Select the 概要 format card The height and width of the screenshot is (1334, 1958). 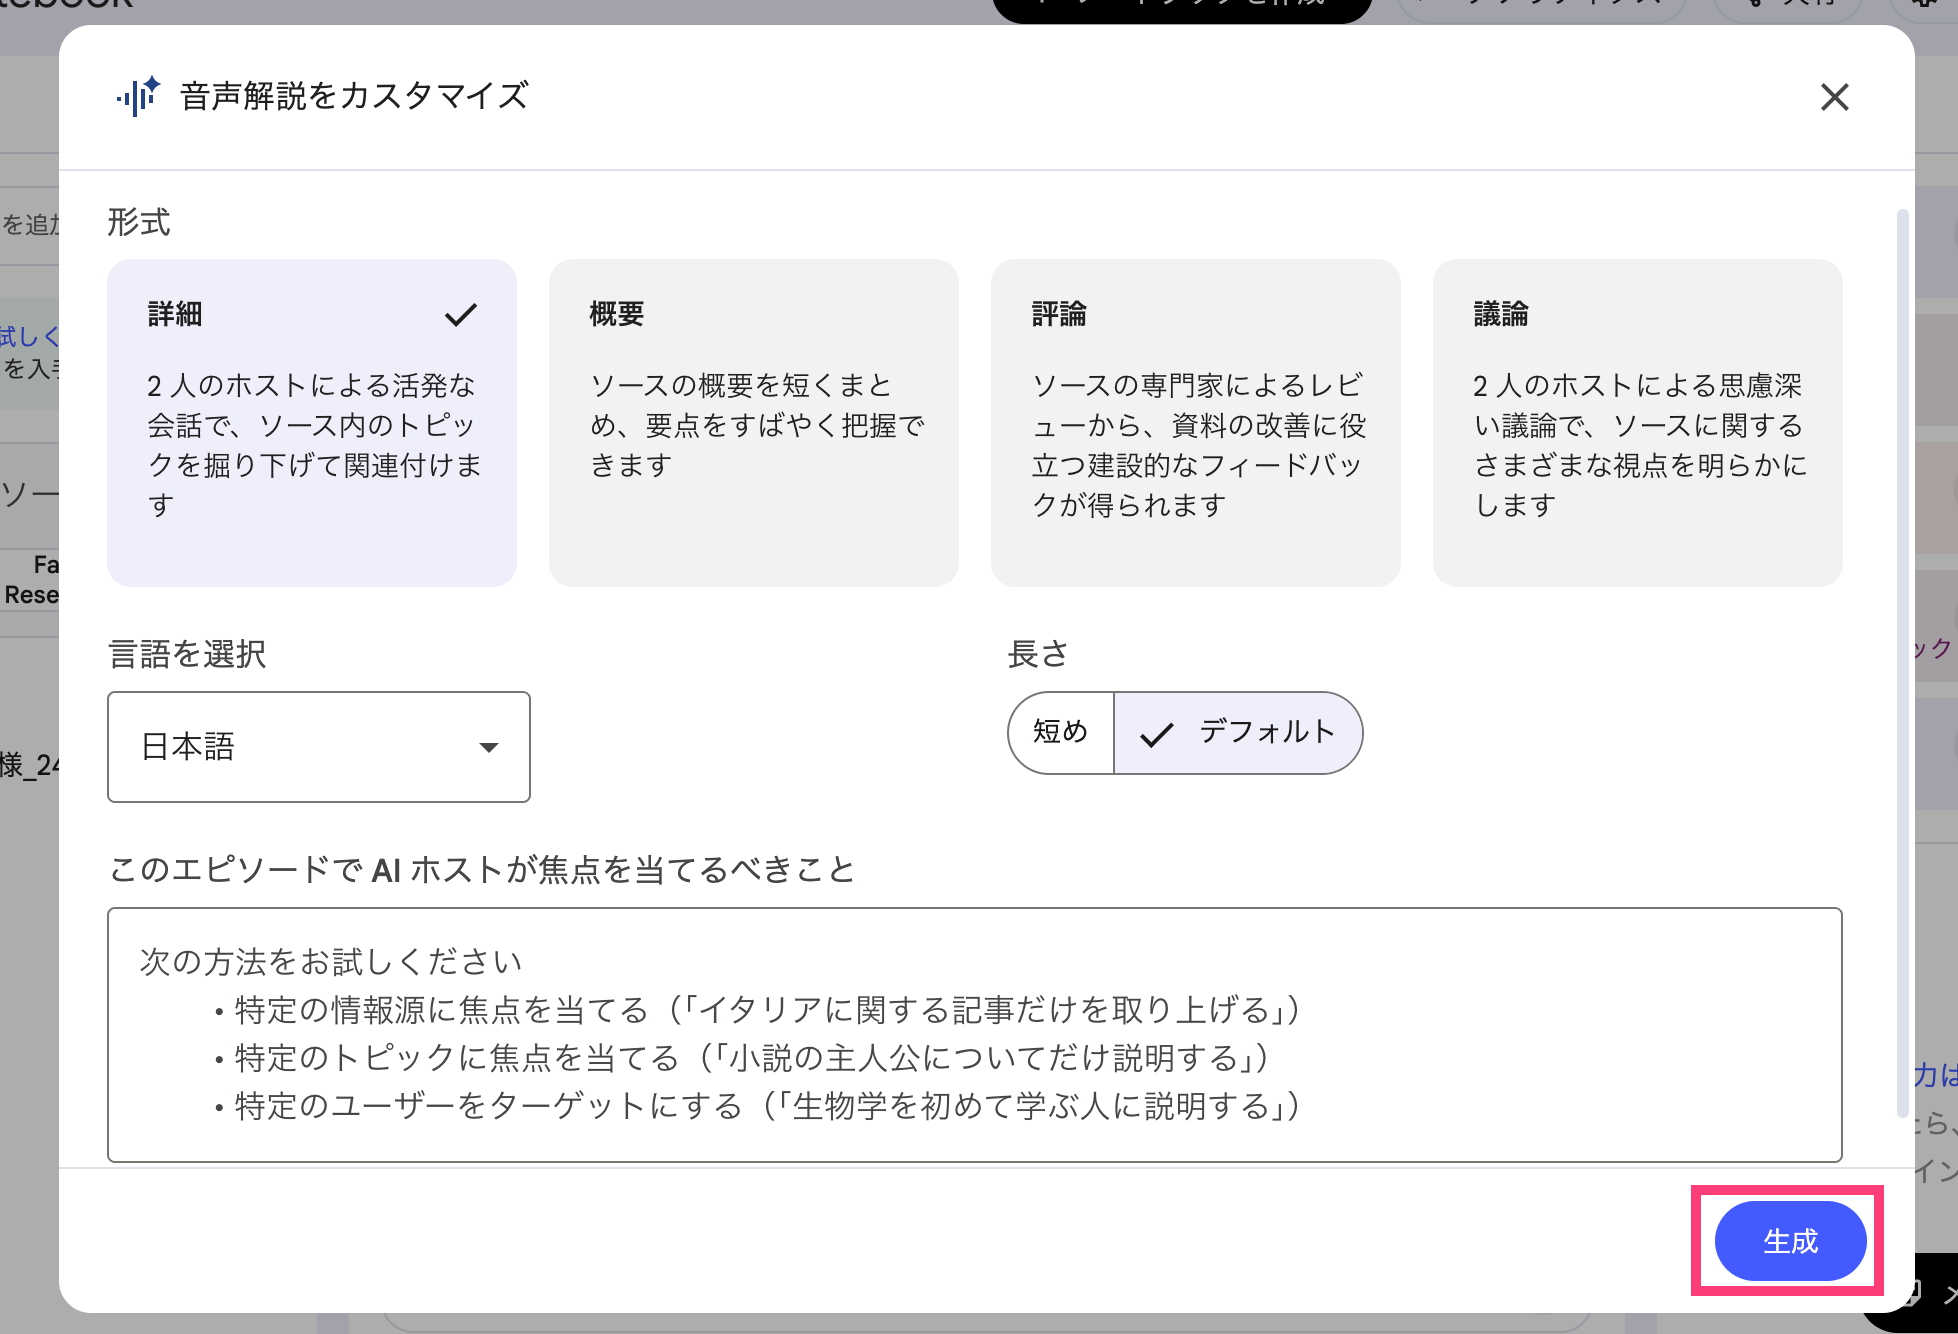coord(753,422)
